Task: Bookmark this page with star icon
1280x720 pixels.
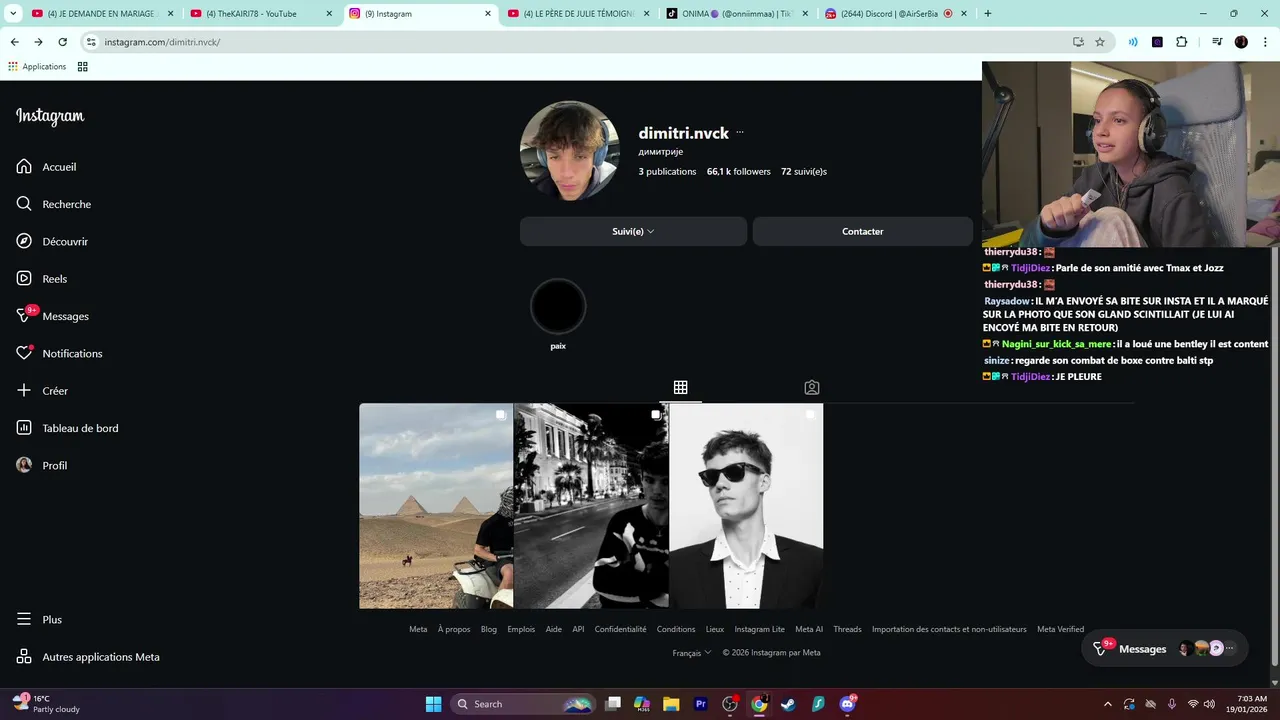Action: [x=1100, y=42]
